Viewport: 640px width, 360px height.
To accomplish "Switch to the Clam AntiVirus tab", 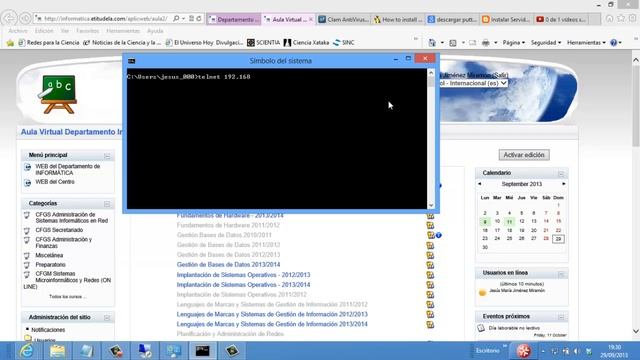I will coord(343,19).
